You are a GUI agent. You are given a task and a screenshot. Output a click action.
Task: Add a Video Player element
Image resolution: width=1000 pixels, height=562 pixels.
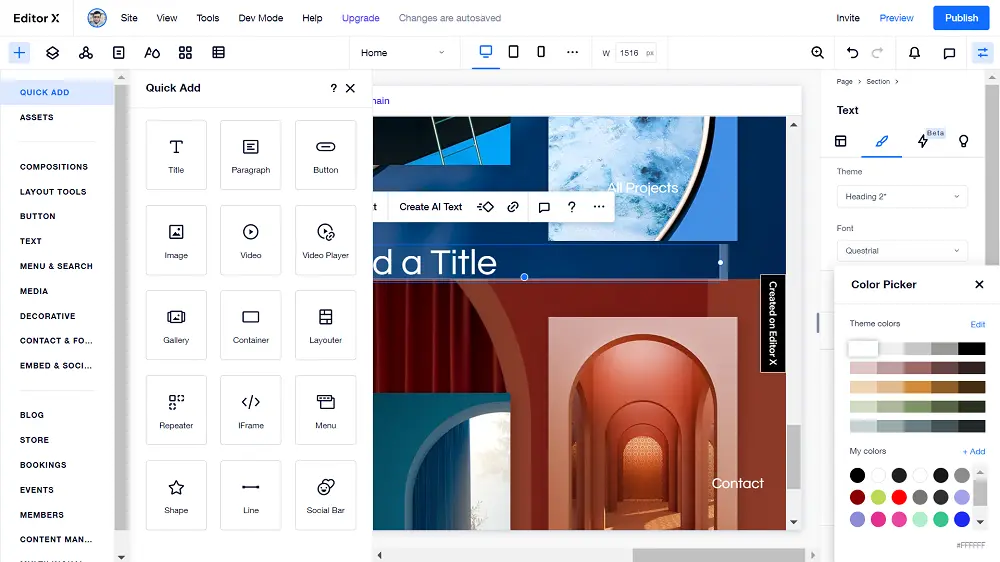[325, 240]
